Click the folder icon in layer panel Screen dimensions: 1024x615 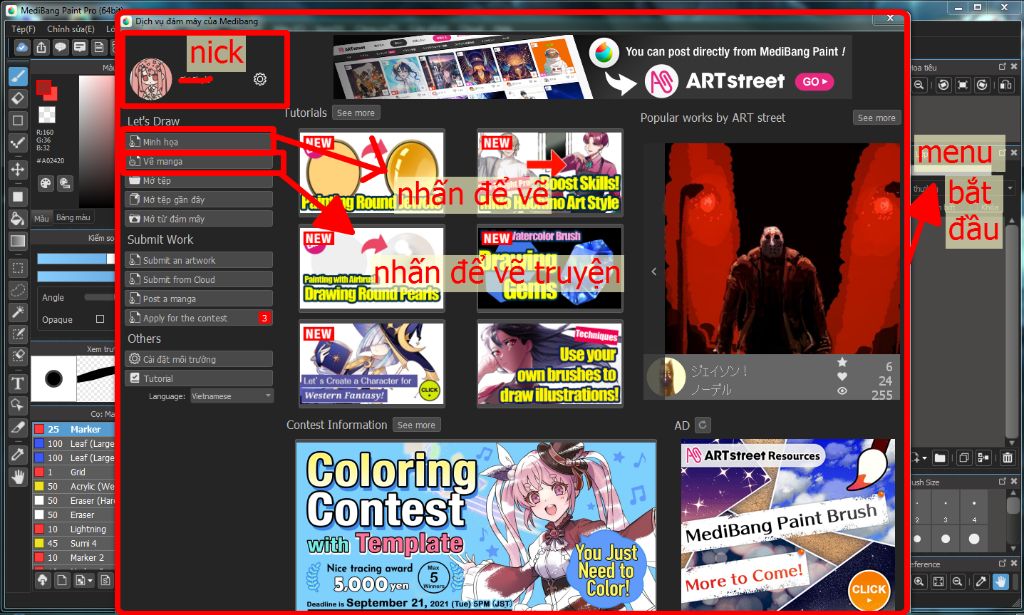point(940,458)
